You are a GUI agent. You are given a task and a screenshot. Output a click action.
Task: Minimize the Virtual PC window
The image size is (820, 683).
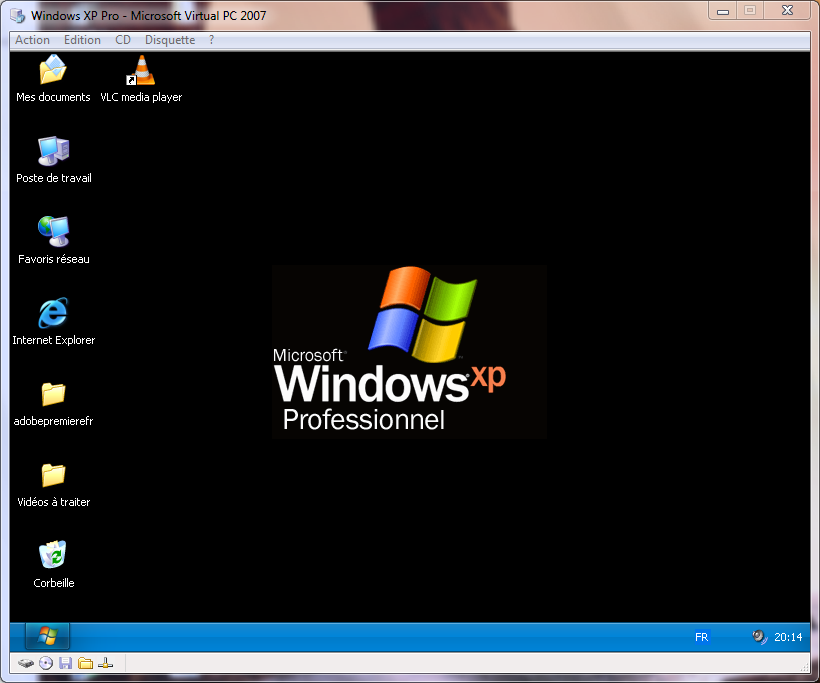coord(723,10)
